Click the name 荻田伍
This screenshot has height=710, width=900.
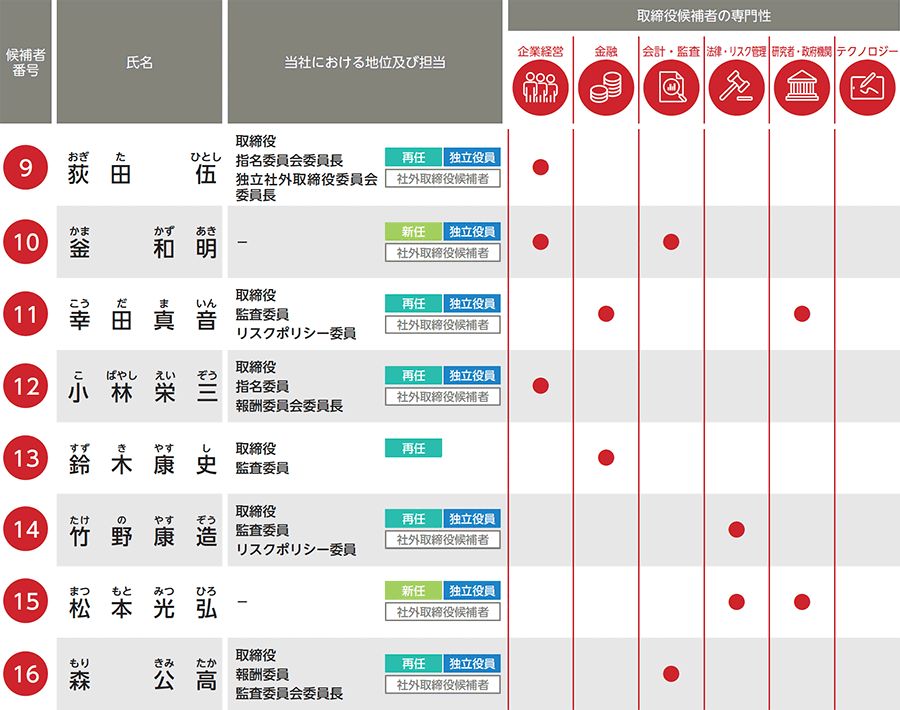tap(143, 174)
